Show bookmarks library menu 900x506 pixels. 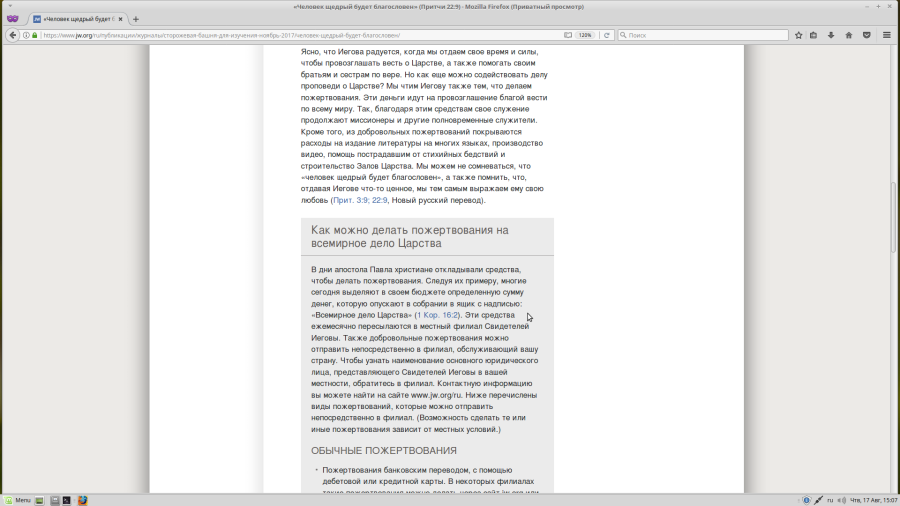(x=813, y=35)
